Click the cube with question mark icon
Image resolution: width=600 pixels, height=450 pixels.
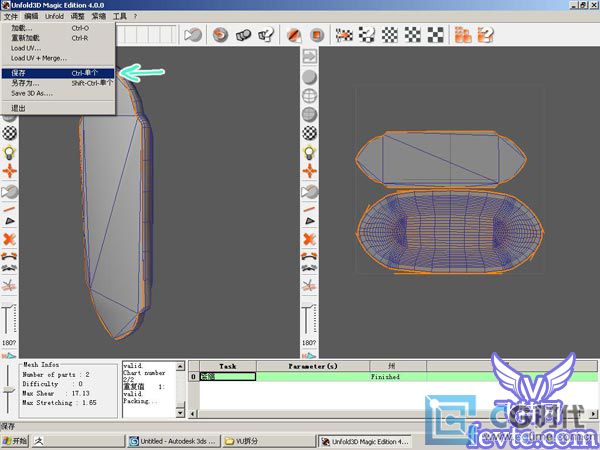point(266,35)
